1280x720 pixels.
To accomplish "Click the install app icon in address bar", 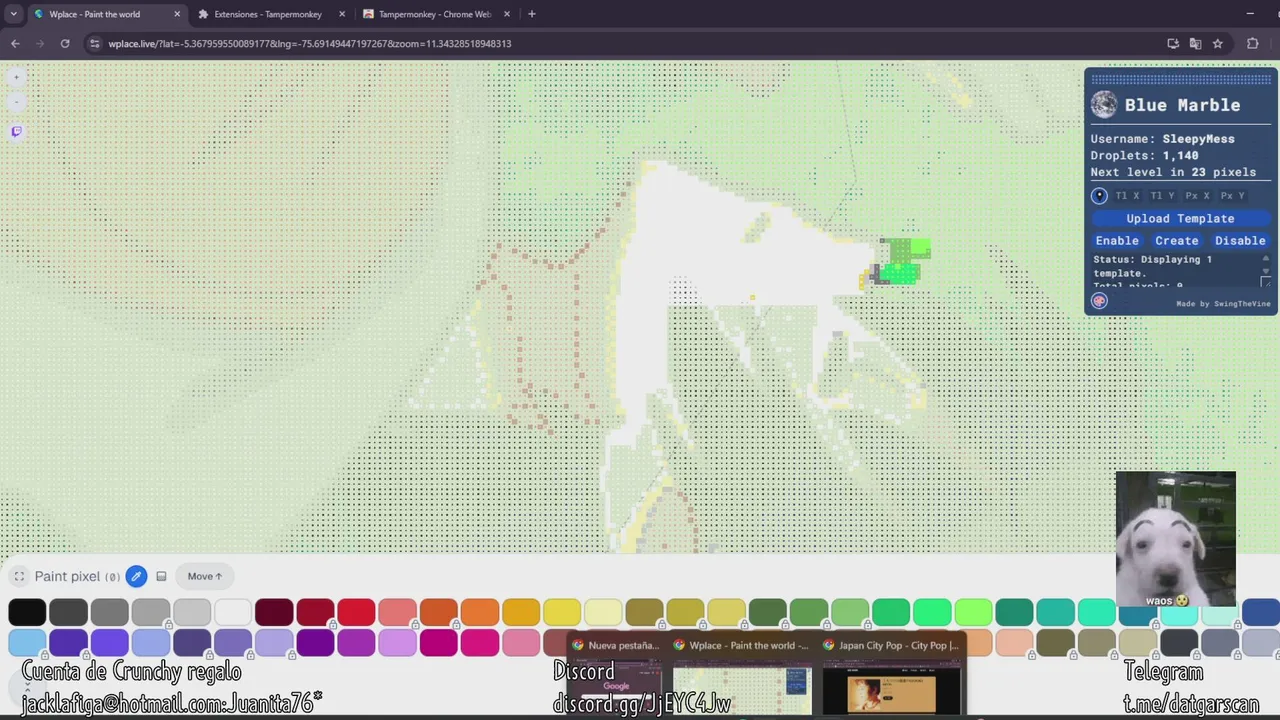I will click(x=1173, y=43).
